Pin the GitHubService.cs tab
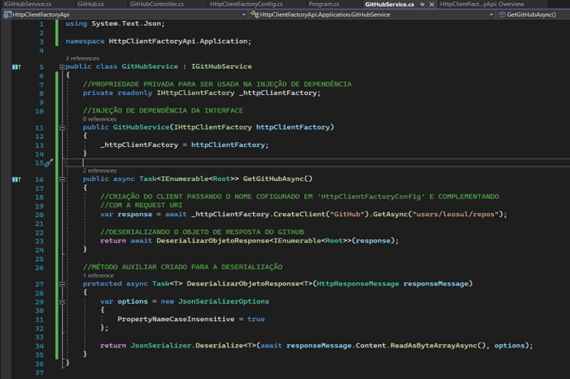570x379 pixels. pyautogui.click(x=422, y=4)
